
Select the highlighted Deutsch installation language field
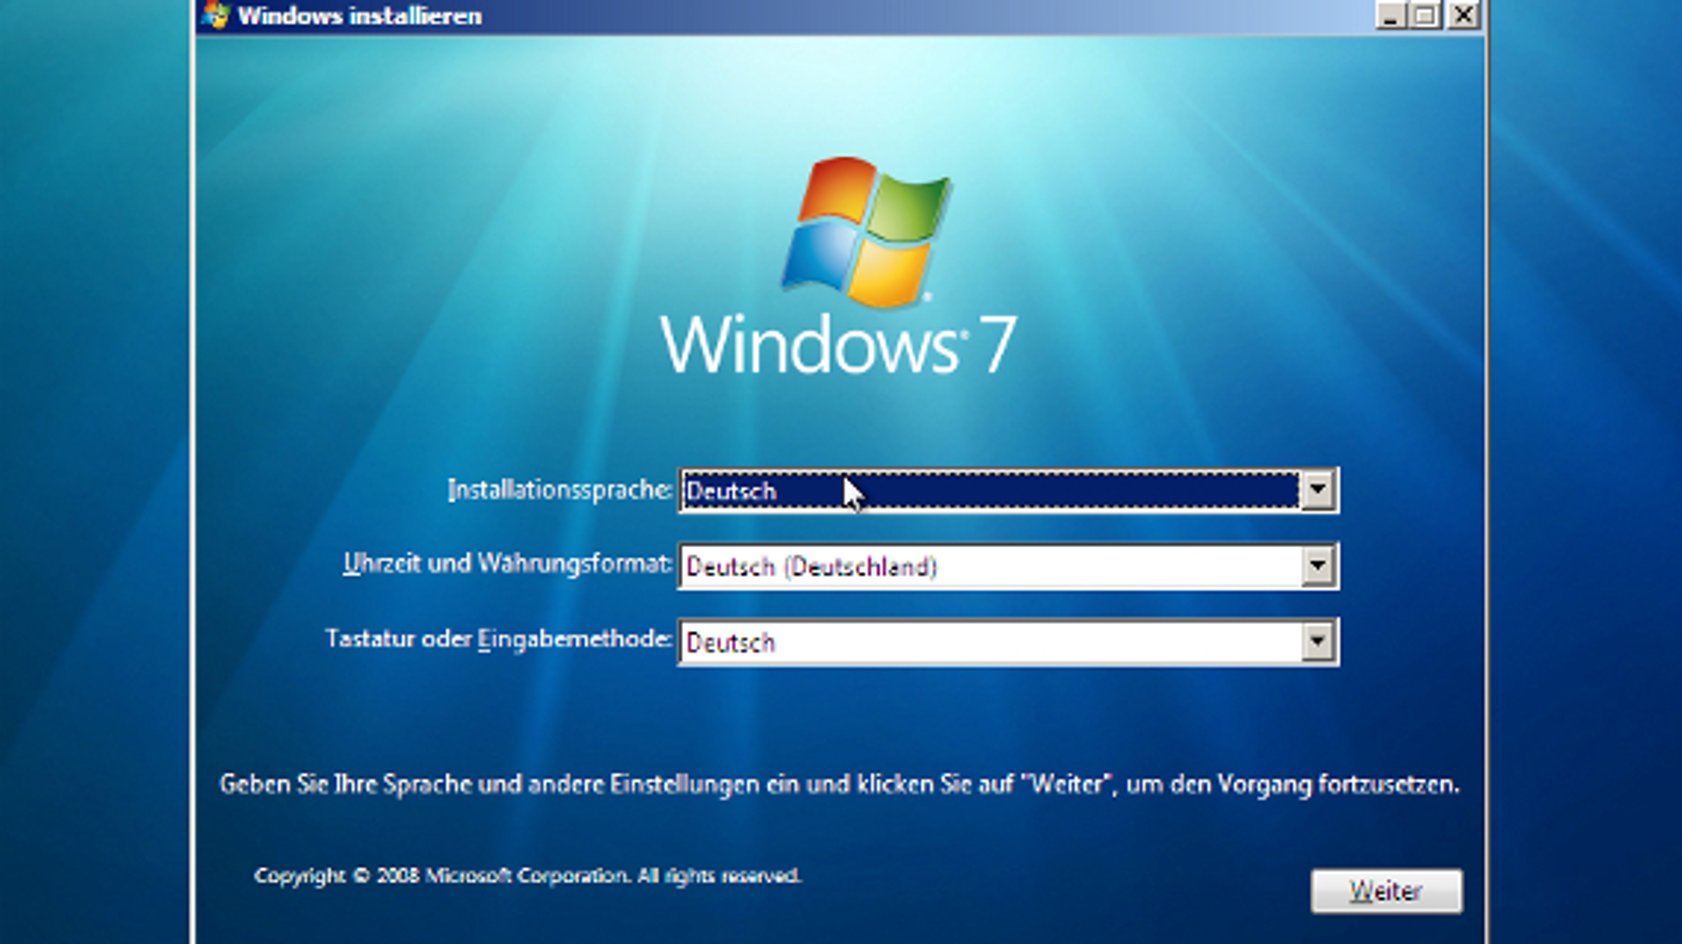(x=990, y=491)
